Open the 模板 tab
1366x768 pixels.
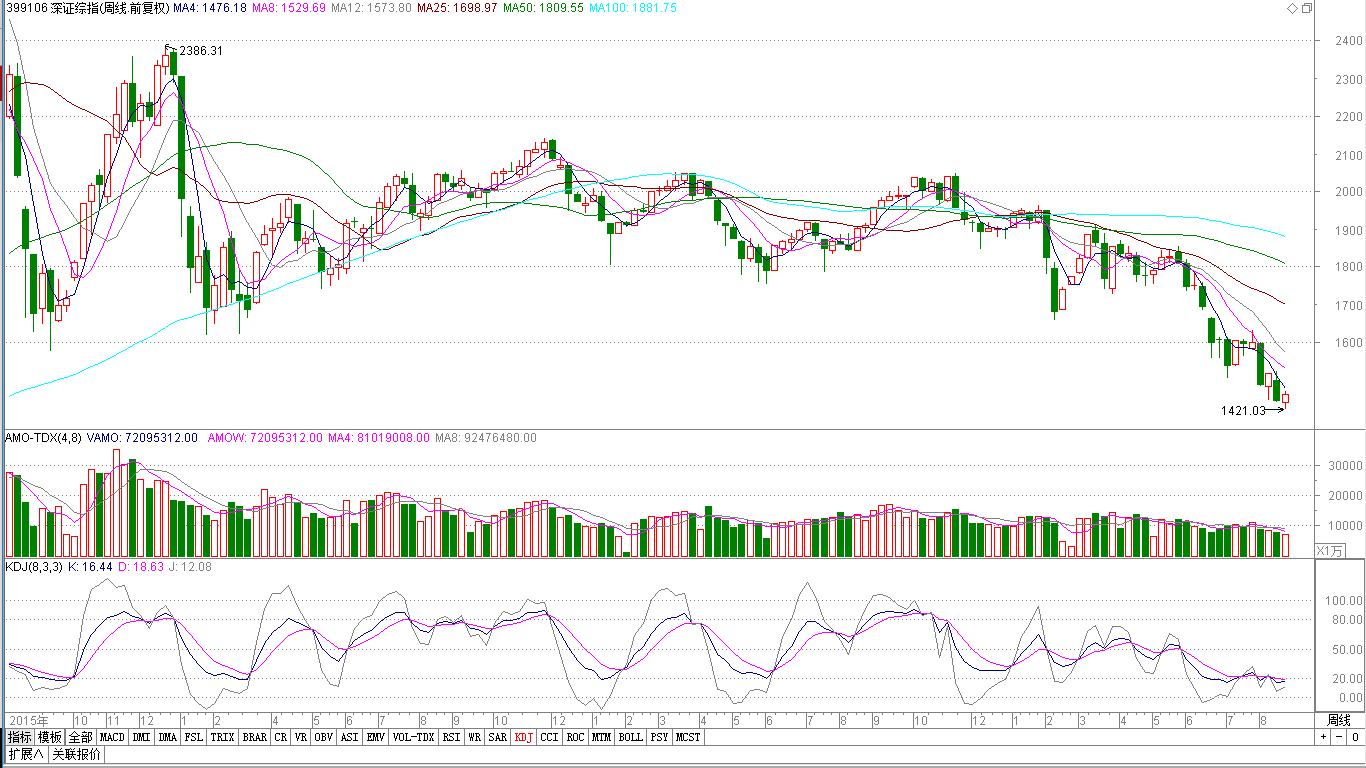point(51,737)
